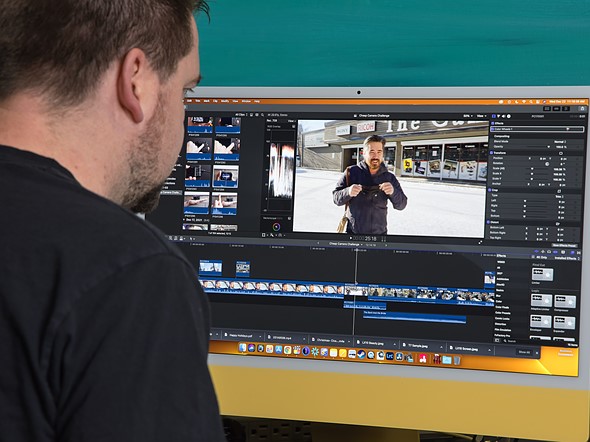Open the info inspector icon
This screenshot has width=590, height=442.
(x=509, y=116)
